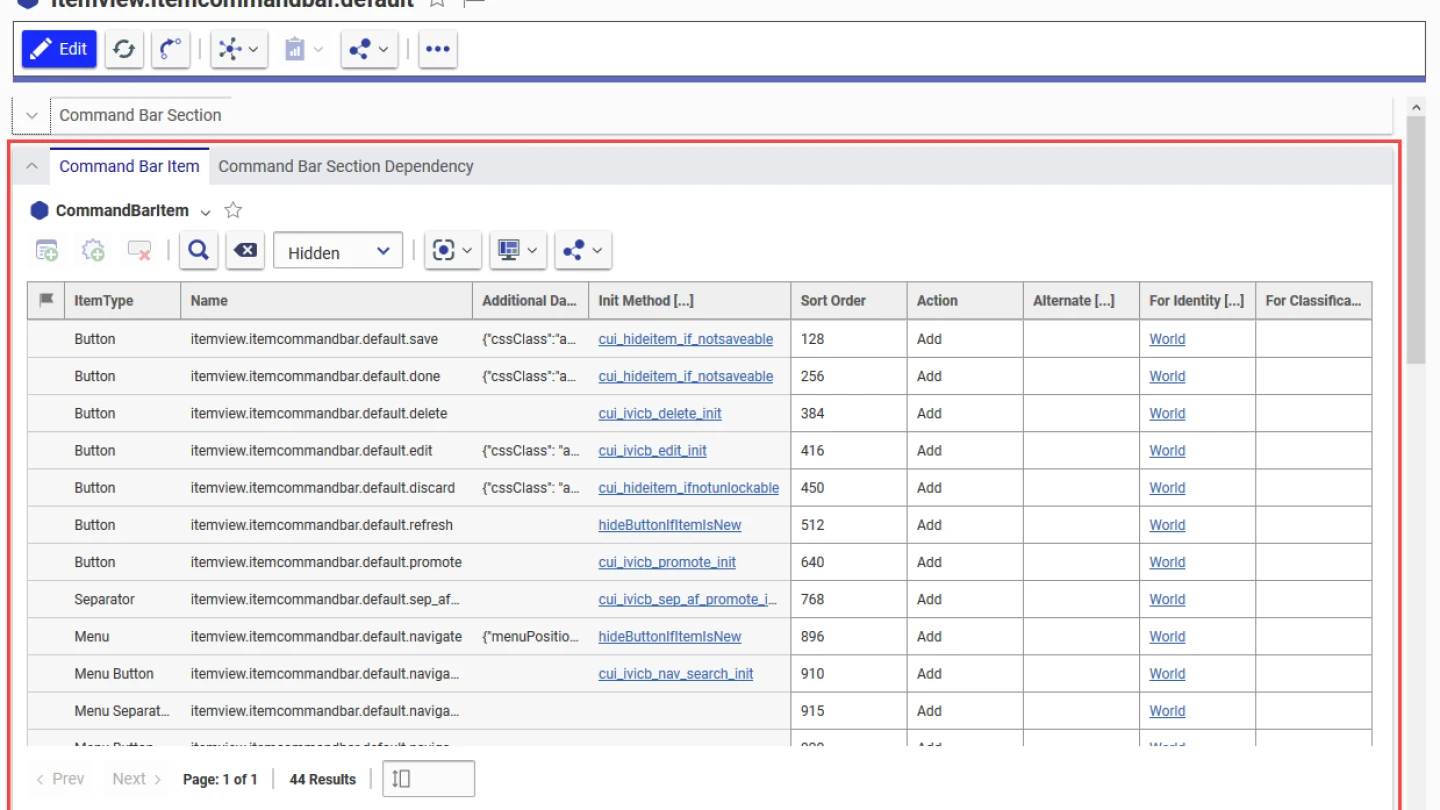This screenshot has width=1440, height=810.
Task: Click the Alternate [...] column header
Action: 1080,300
